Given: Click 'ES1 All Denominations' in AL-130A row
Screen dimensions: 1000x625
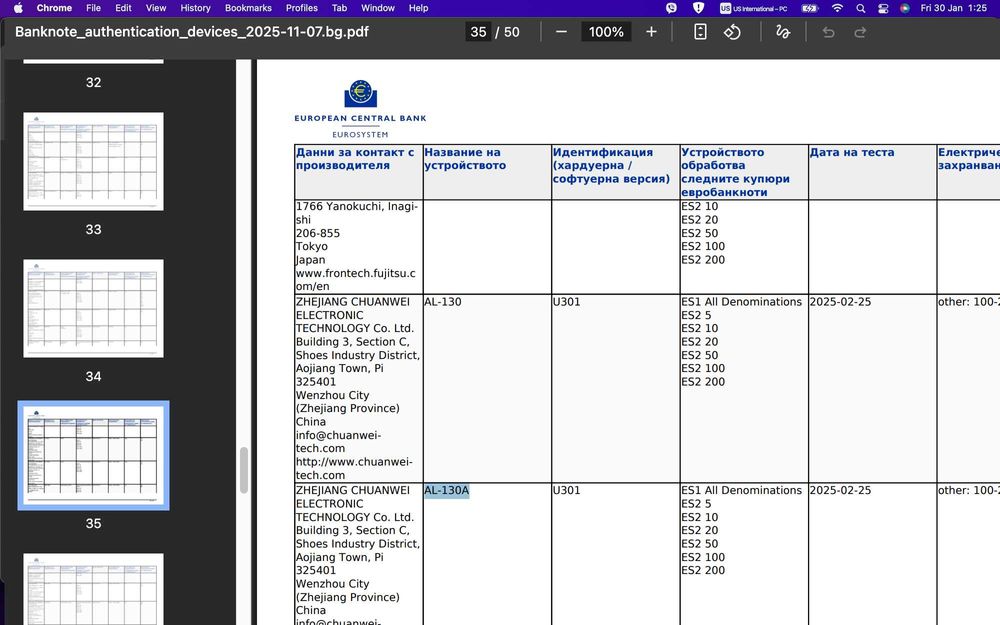Looking at the screenshot, I should point(741,490).
